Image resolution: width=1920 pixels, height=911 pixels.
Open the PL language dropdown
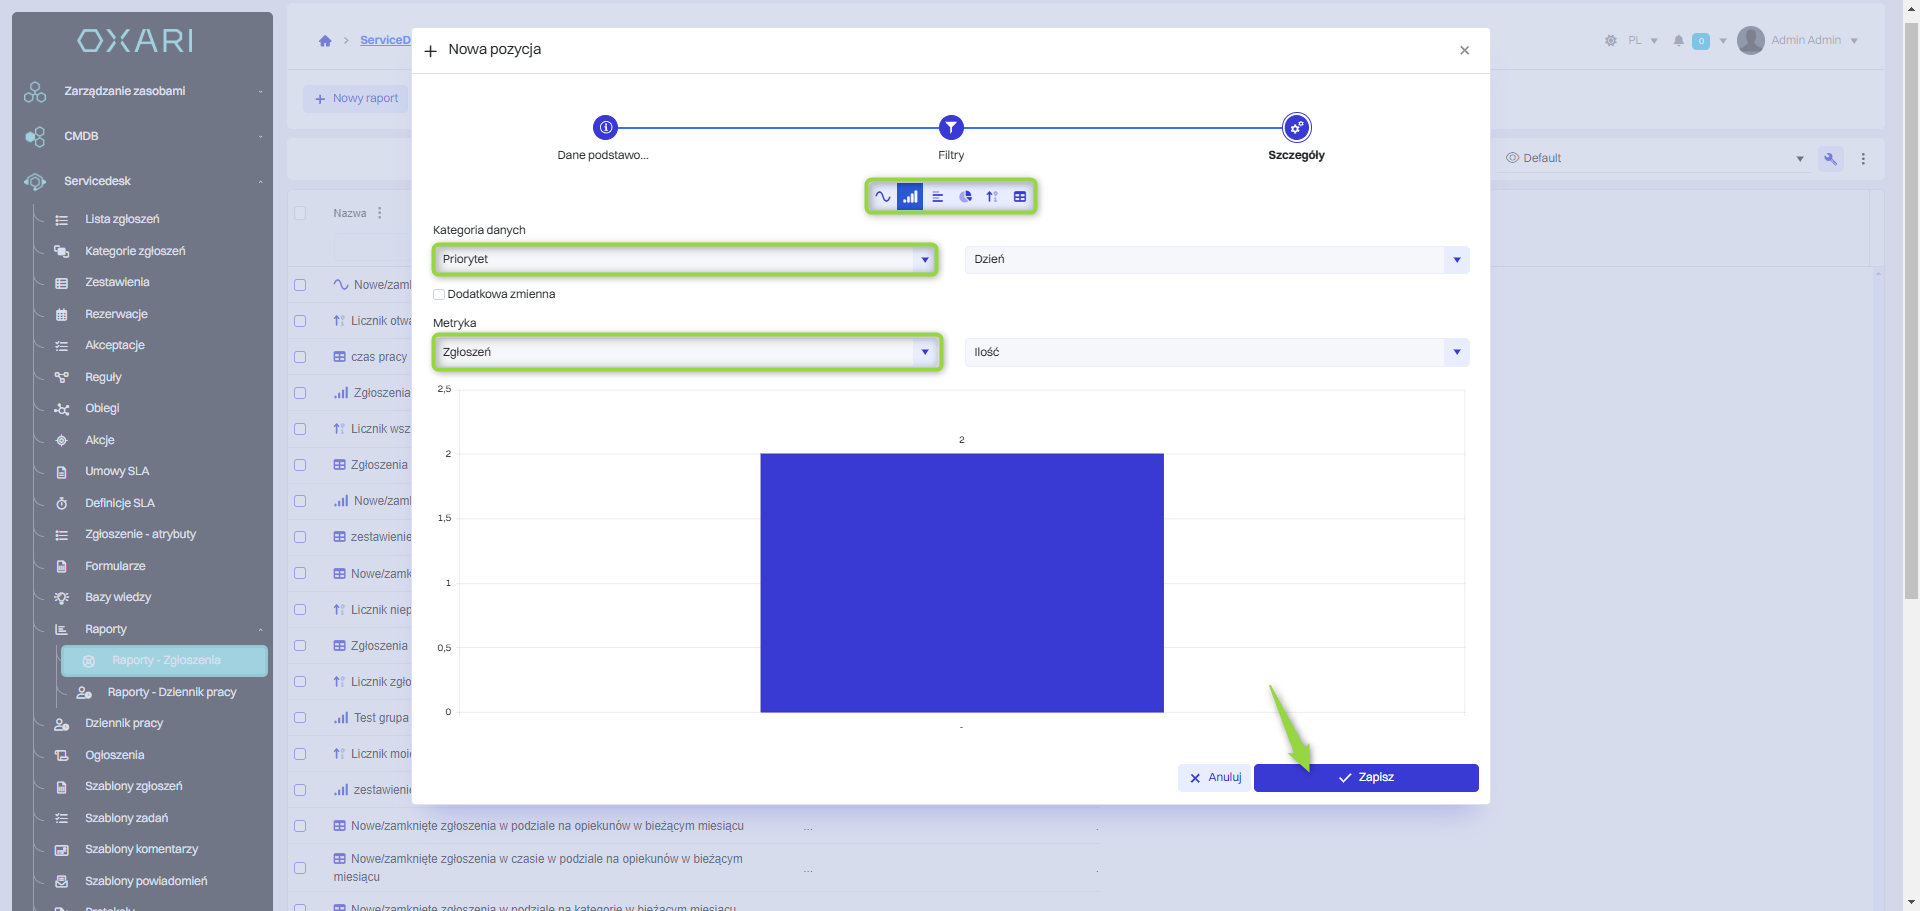pyautogui.click(x=1643, y=41)
